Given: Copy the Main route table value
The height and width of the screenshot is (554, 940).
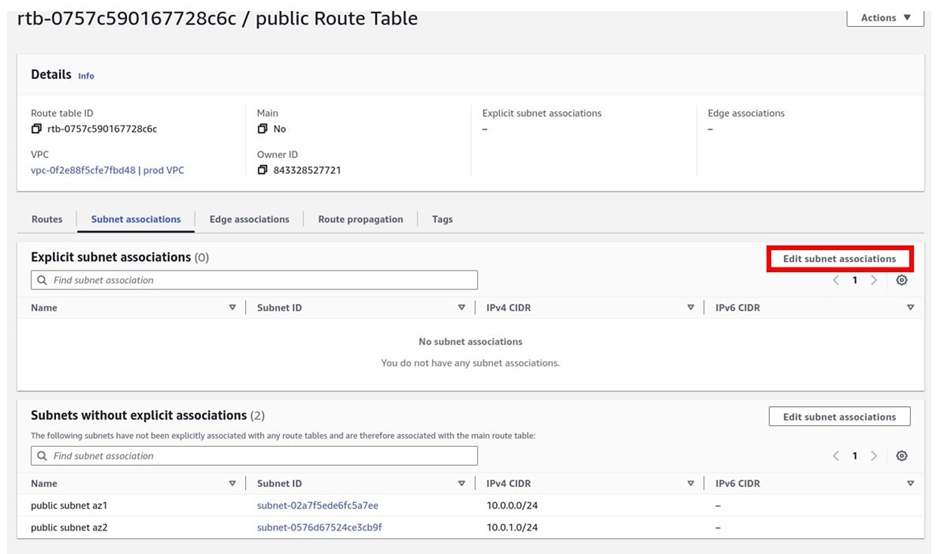Looking at the screenshot, I should 263,129.
